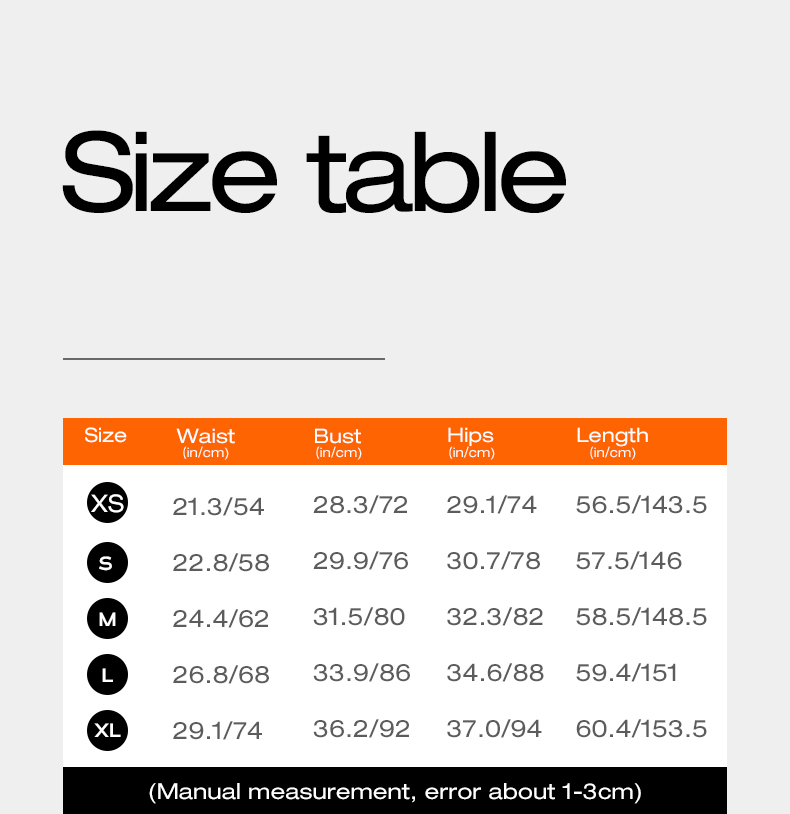Select the 36.2/92 bust value
Viewport: 790px width, 814px height.
362,729
